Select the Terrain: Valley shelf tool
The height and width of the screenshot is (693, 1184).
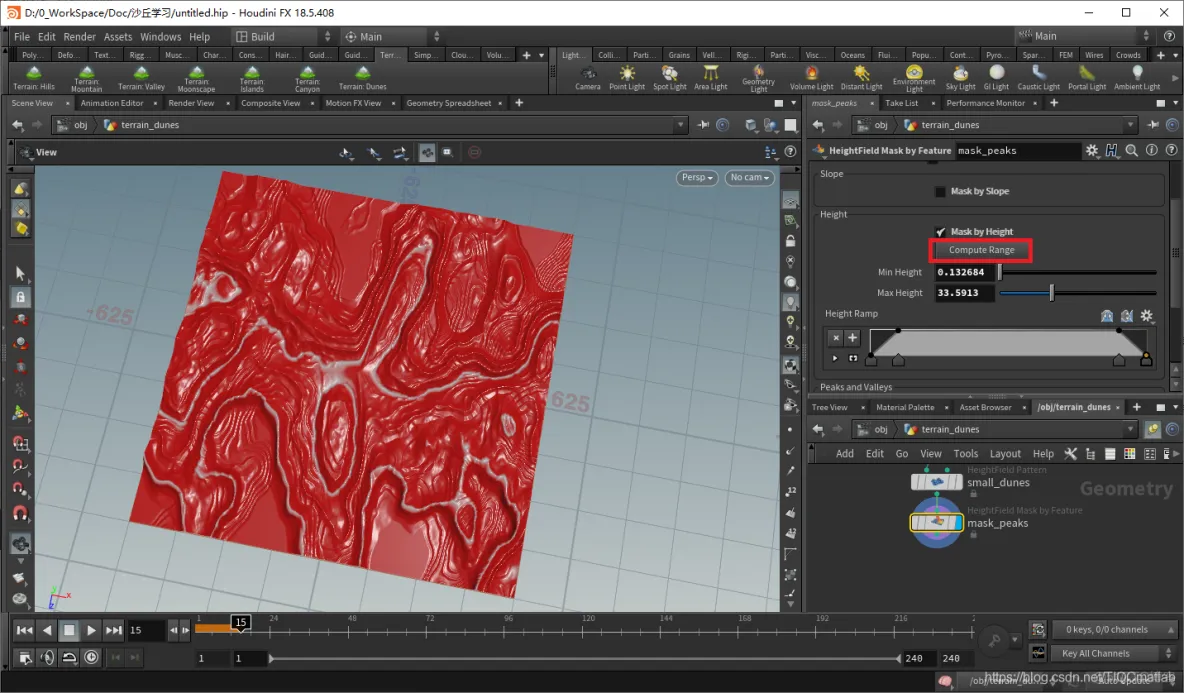coord(141,78)
